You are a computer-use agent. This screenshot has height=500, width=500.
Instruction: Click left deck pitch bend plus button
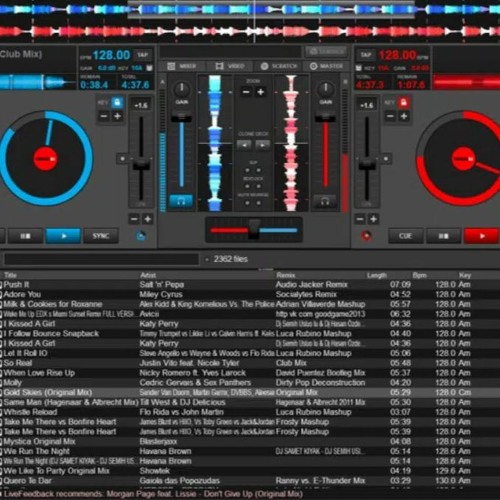(x=148, y=219)
